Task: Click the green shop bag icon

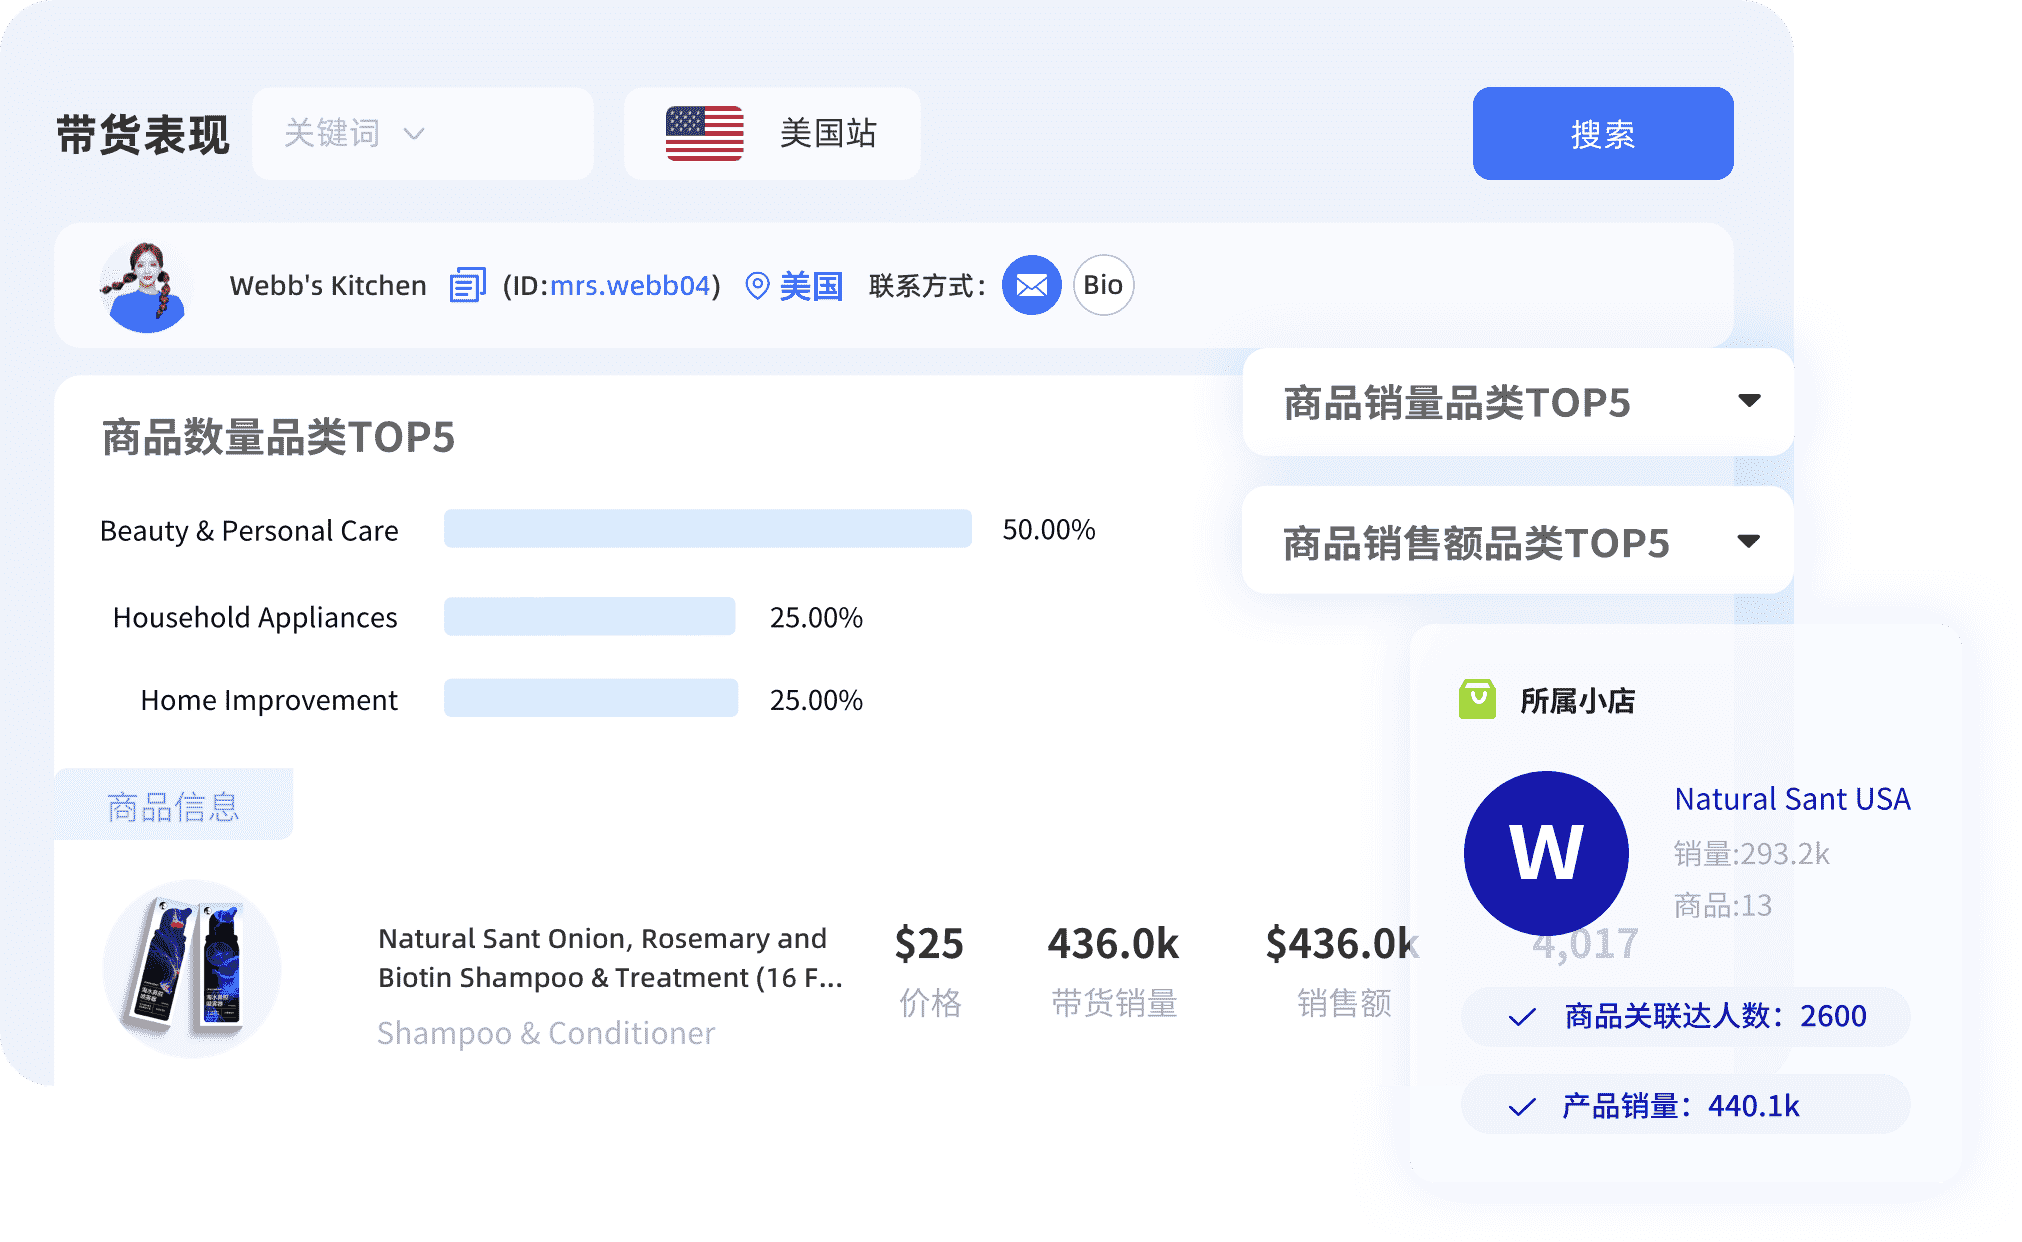Action: (x=1477, y=700)
